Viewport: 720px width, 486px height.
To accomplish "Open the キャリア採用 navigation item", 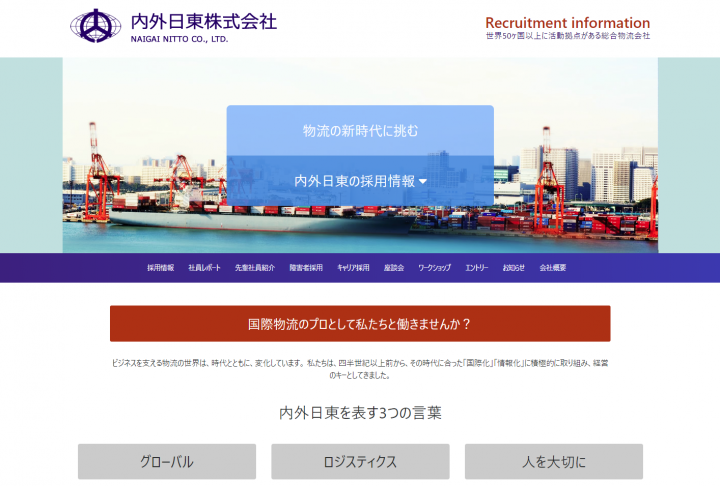I will pos(353,268).
